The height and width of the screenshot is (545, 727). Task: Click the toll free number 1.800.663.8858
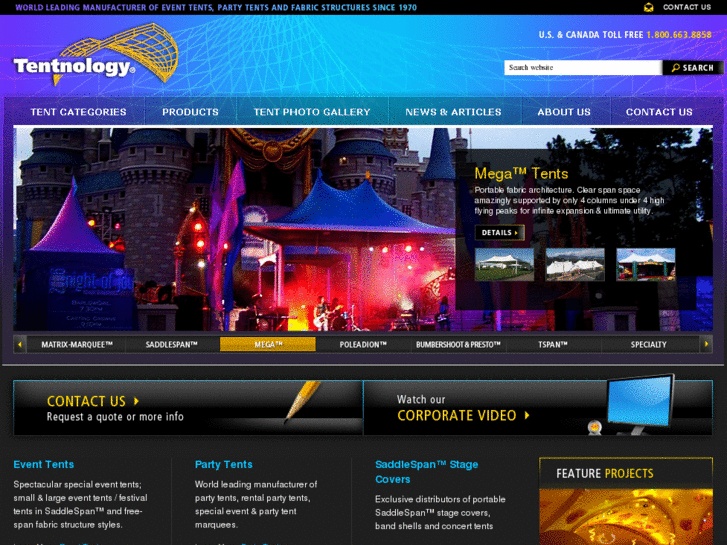coord(679,35)
